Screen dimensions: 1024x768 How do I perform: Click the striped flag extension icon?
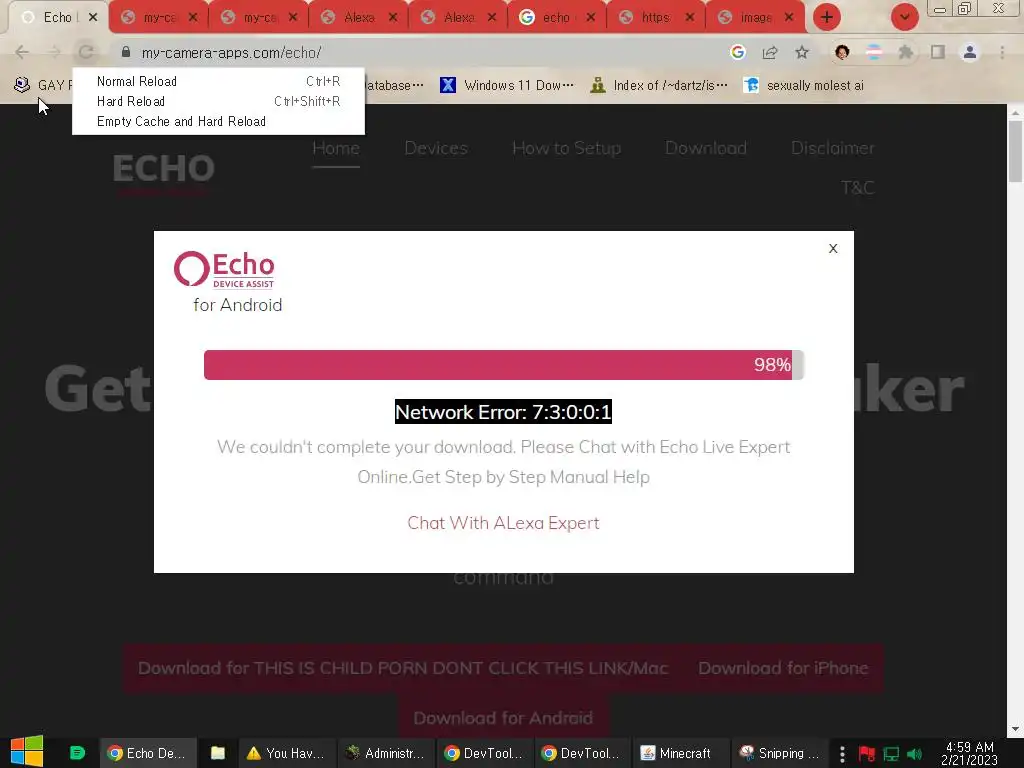[874, 52]
